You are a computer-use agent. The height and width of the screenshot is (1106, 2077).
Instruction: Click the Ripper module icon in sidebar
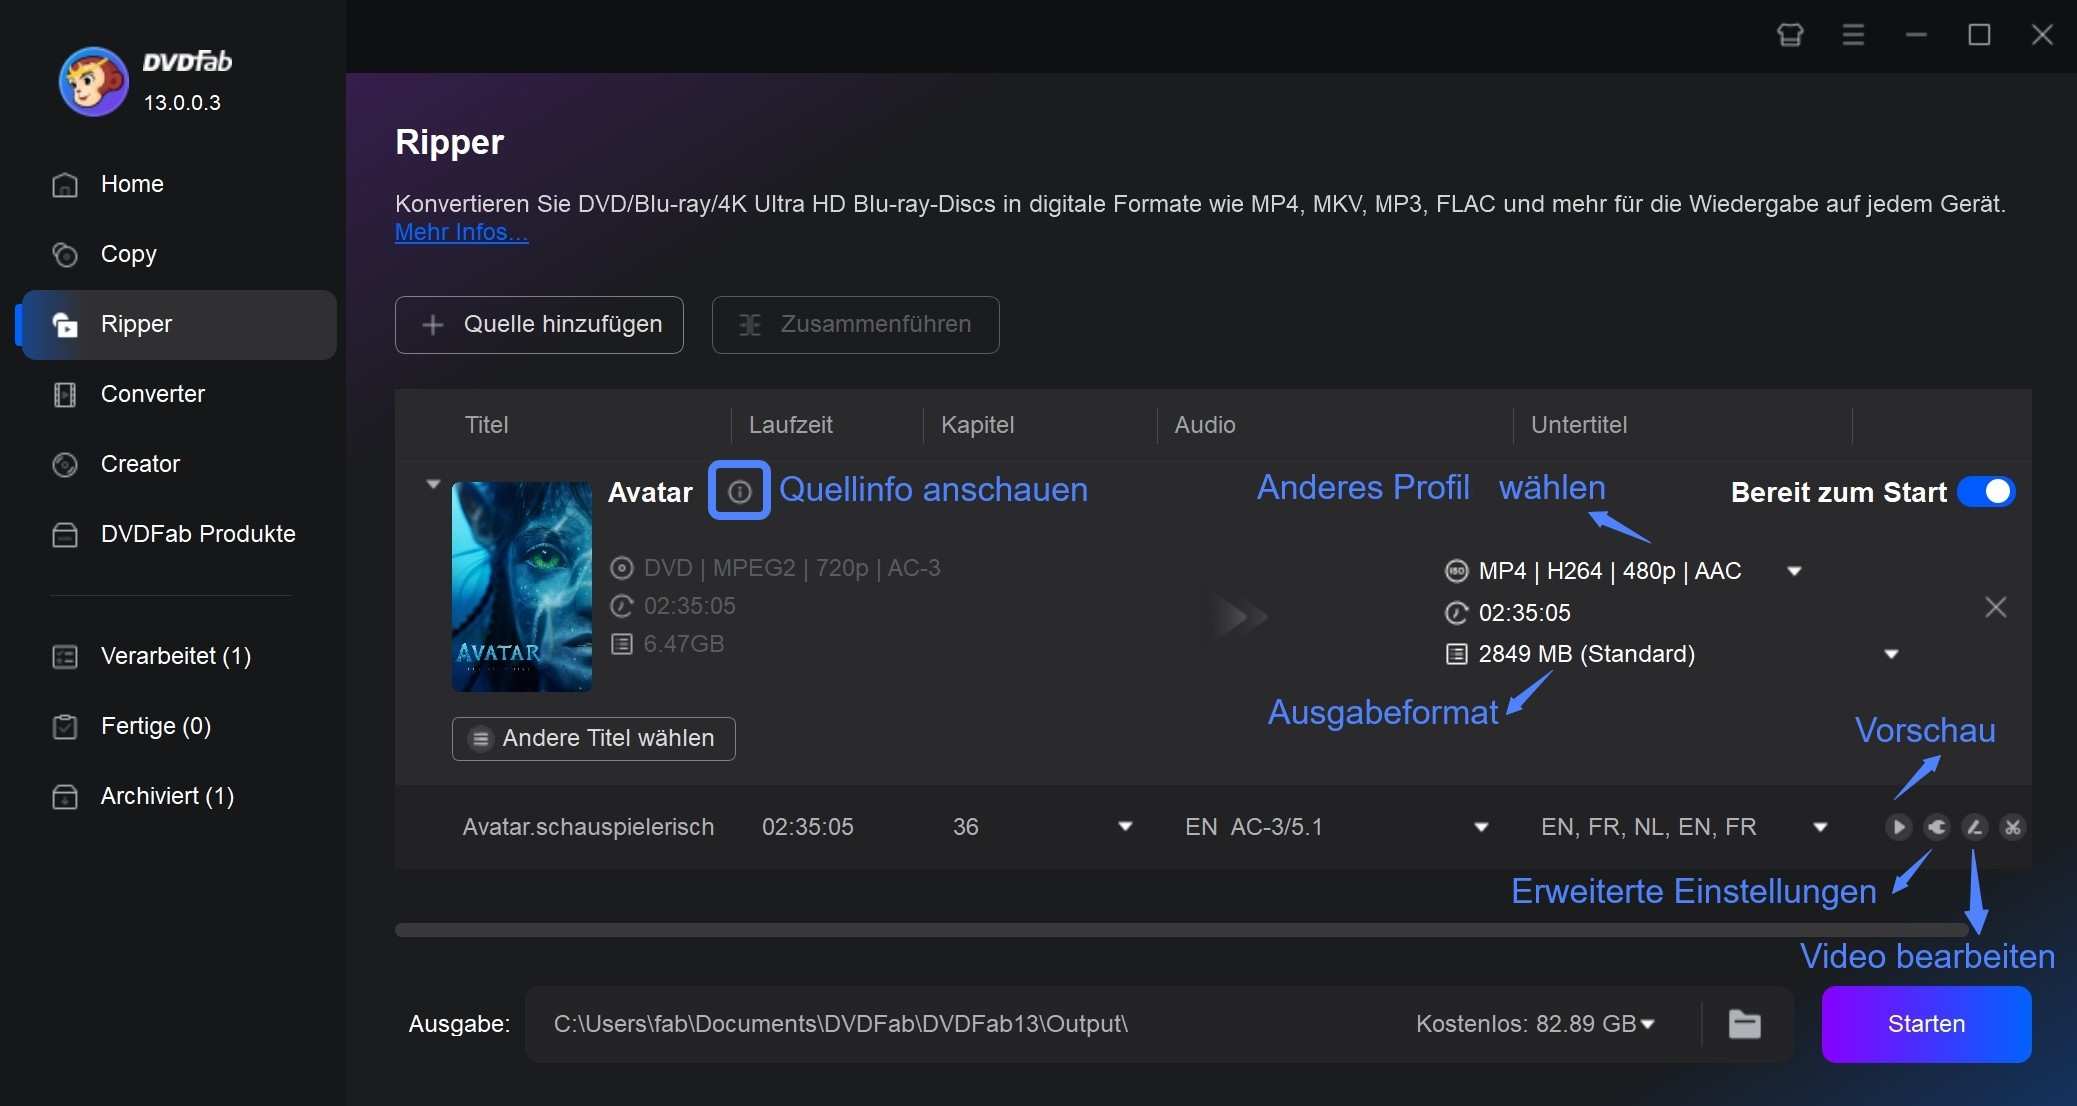[65, 323]
